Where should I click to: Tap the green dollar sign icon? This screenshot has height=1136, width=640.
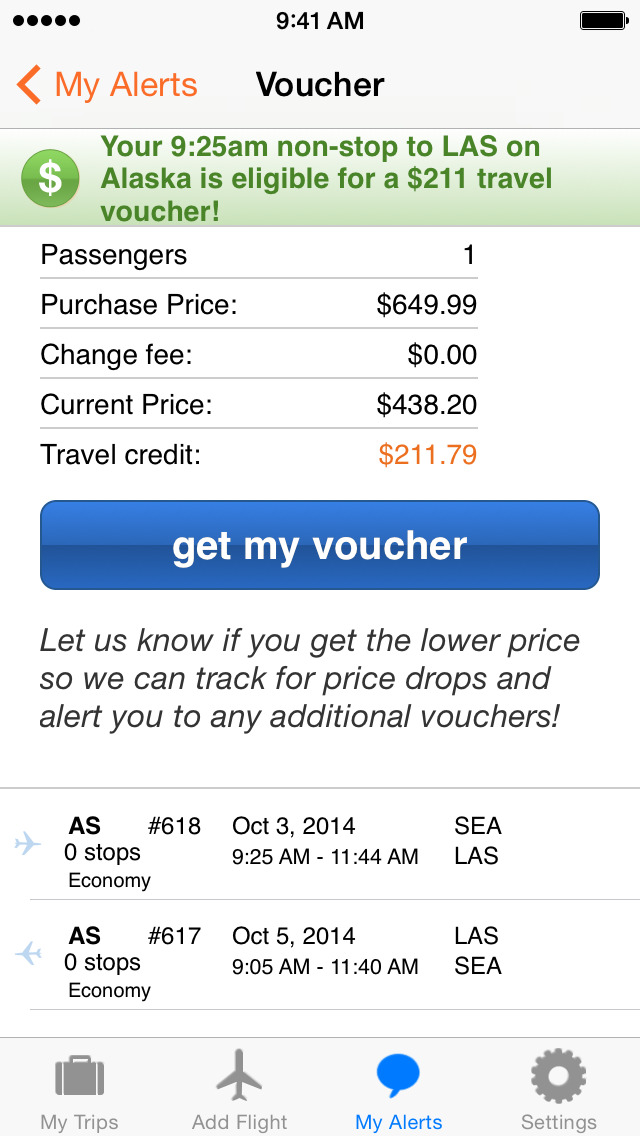[x=50, y=178]
